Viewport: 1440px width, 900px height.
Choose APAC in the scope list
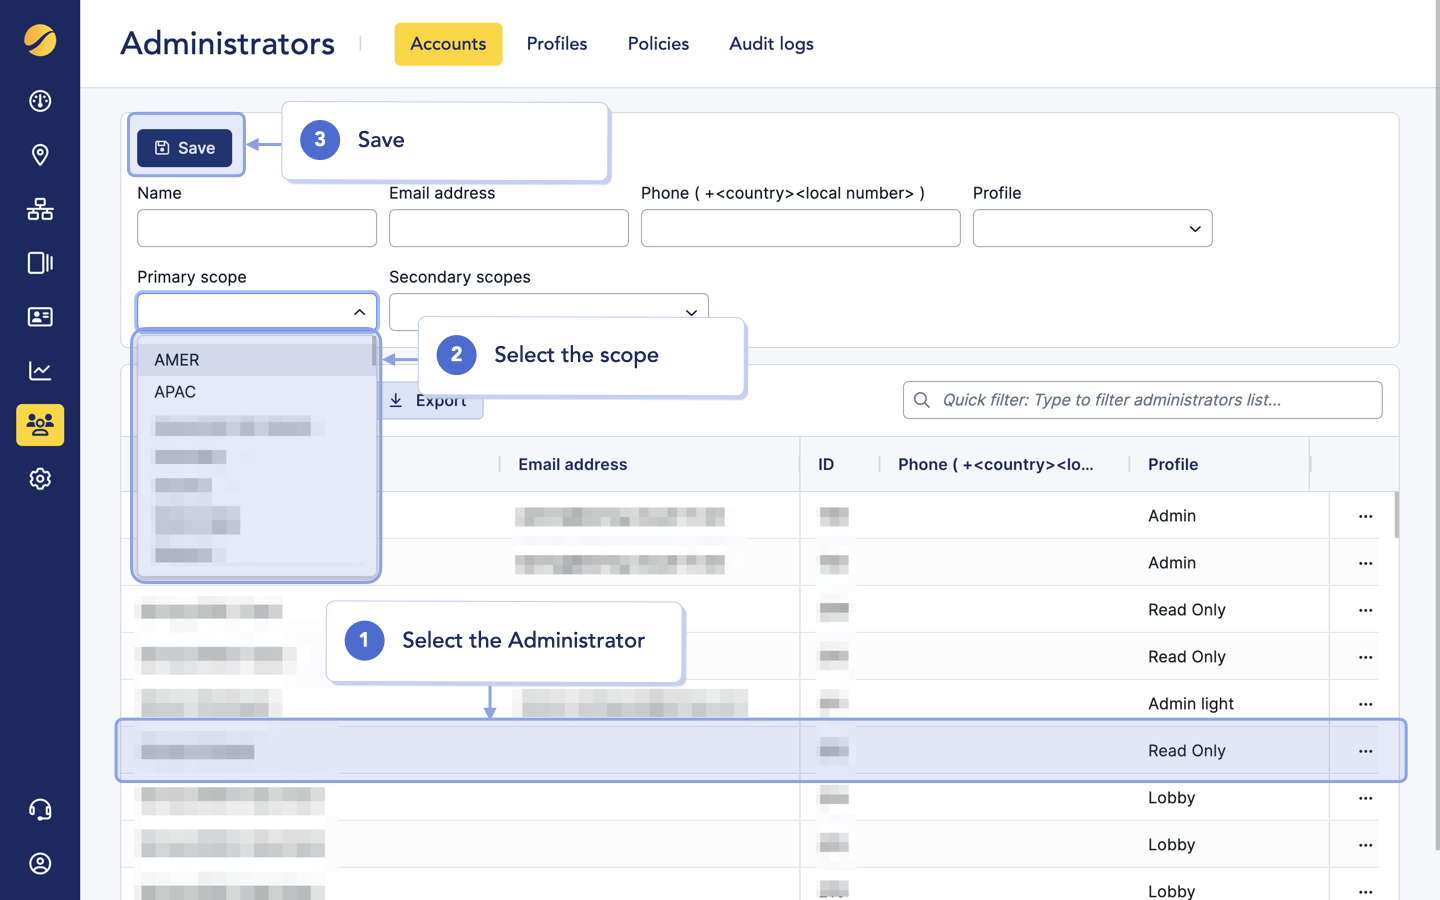tap(175, 392)
